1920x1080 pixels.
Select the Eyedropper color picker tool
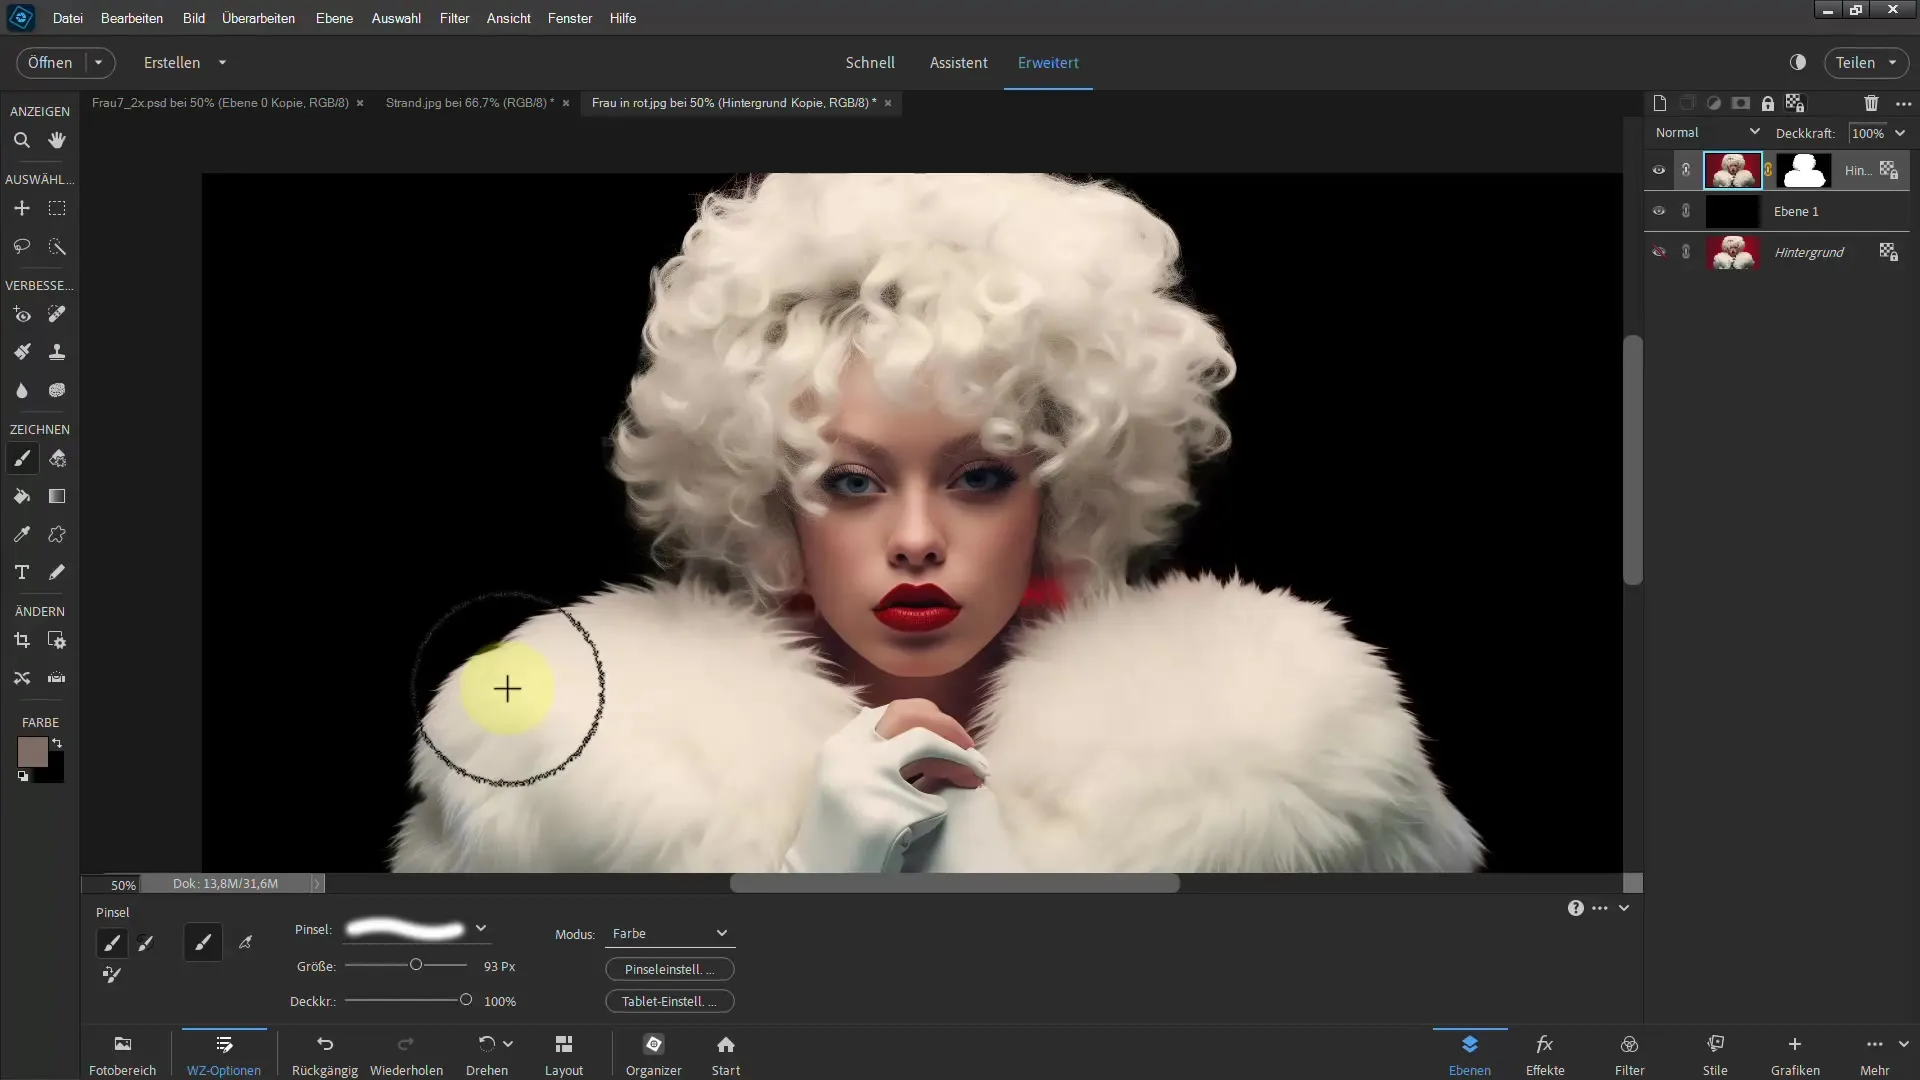pyautogui.click(x=21, y=535)
